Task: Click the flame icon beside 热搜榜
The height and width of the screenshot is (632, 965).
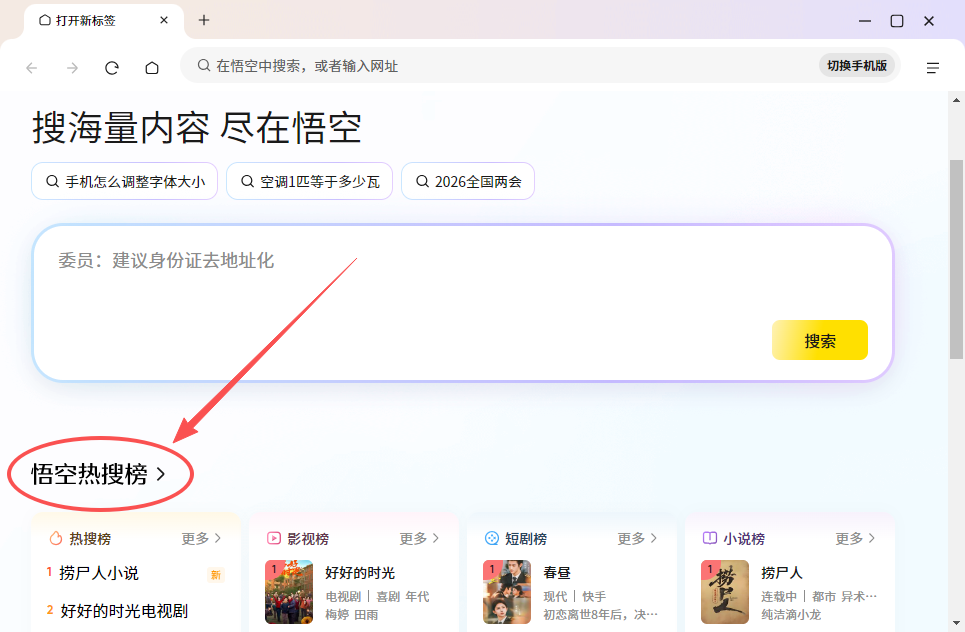Action: (x=56, y=538)
